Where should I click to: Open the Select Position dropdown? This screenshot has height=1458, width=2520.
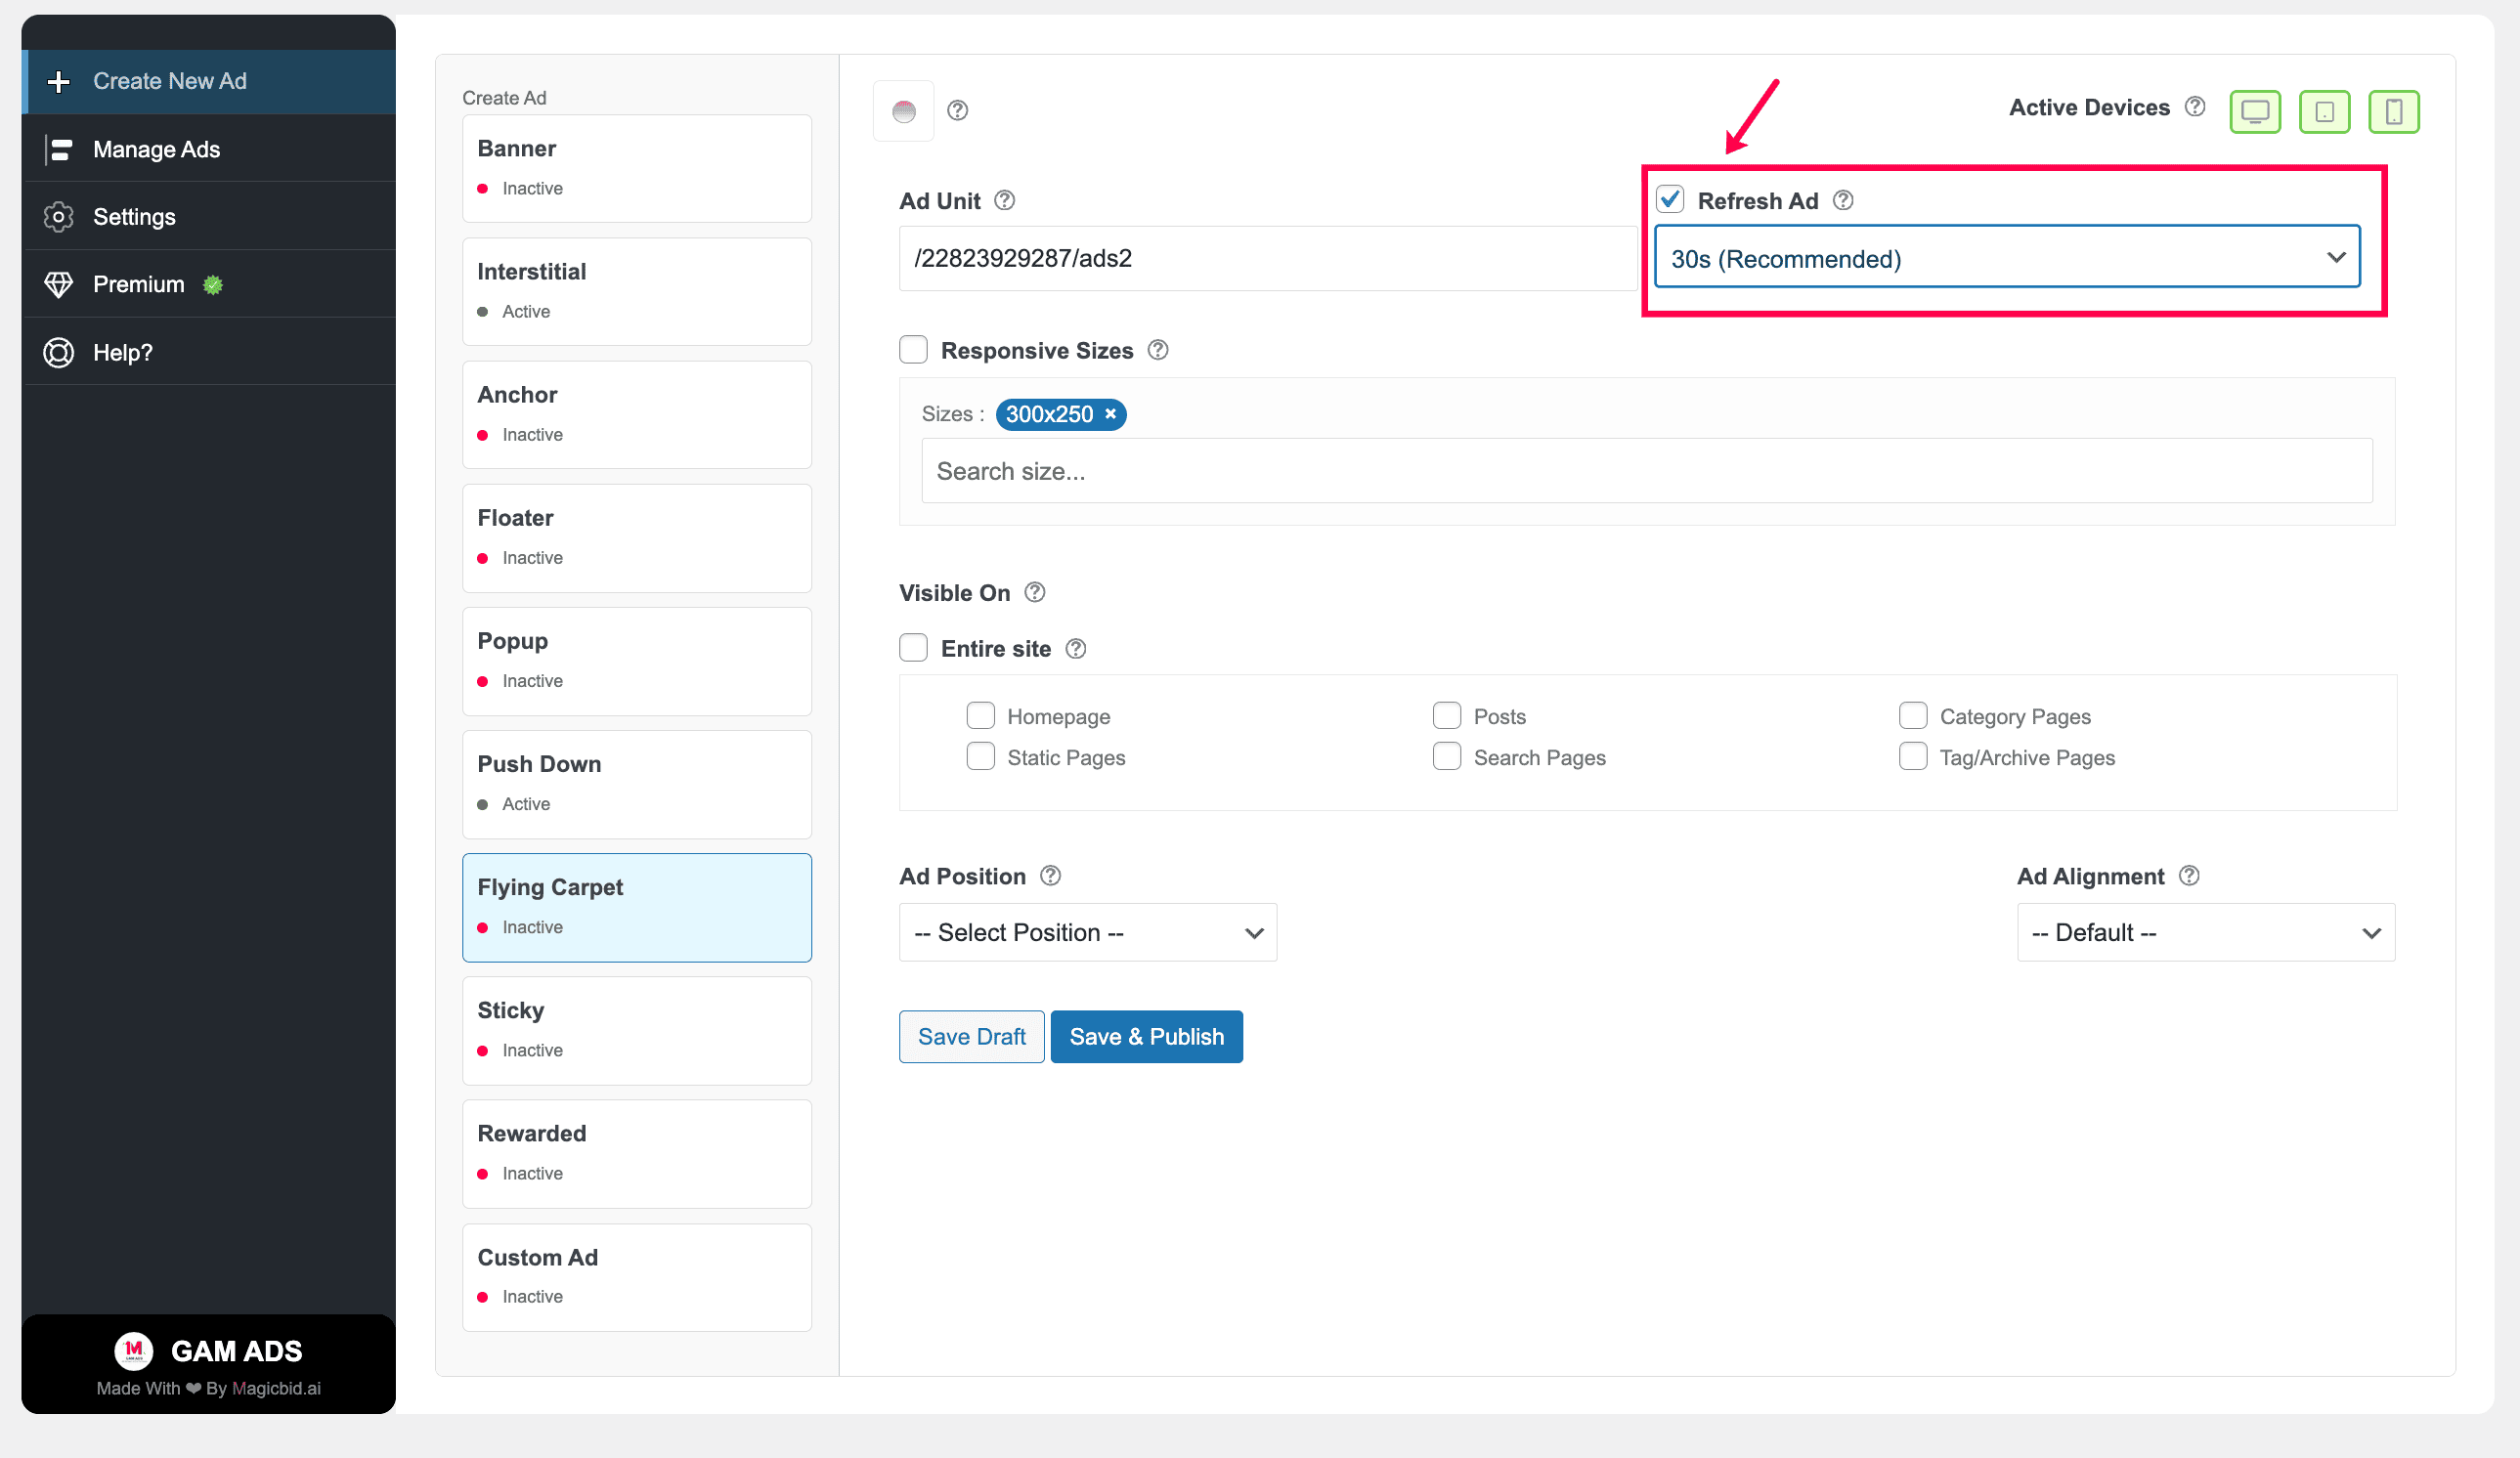coord(1087,933)
